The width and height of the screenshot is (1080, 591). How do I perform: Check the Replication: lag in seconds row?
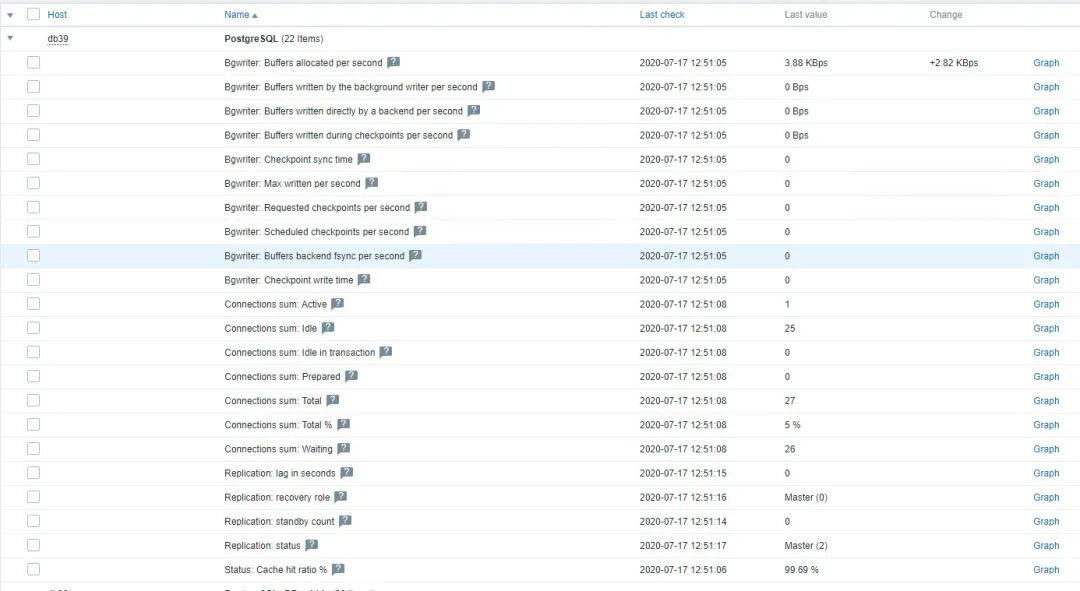33,473
